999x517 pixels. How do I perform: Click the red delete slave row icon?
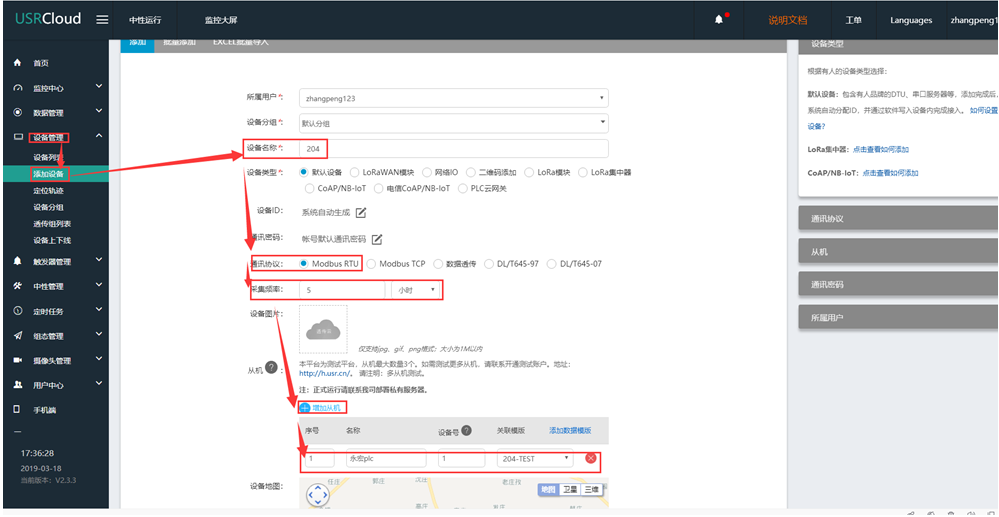590,459
